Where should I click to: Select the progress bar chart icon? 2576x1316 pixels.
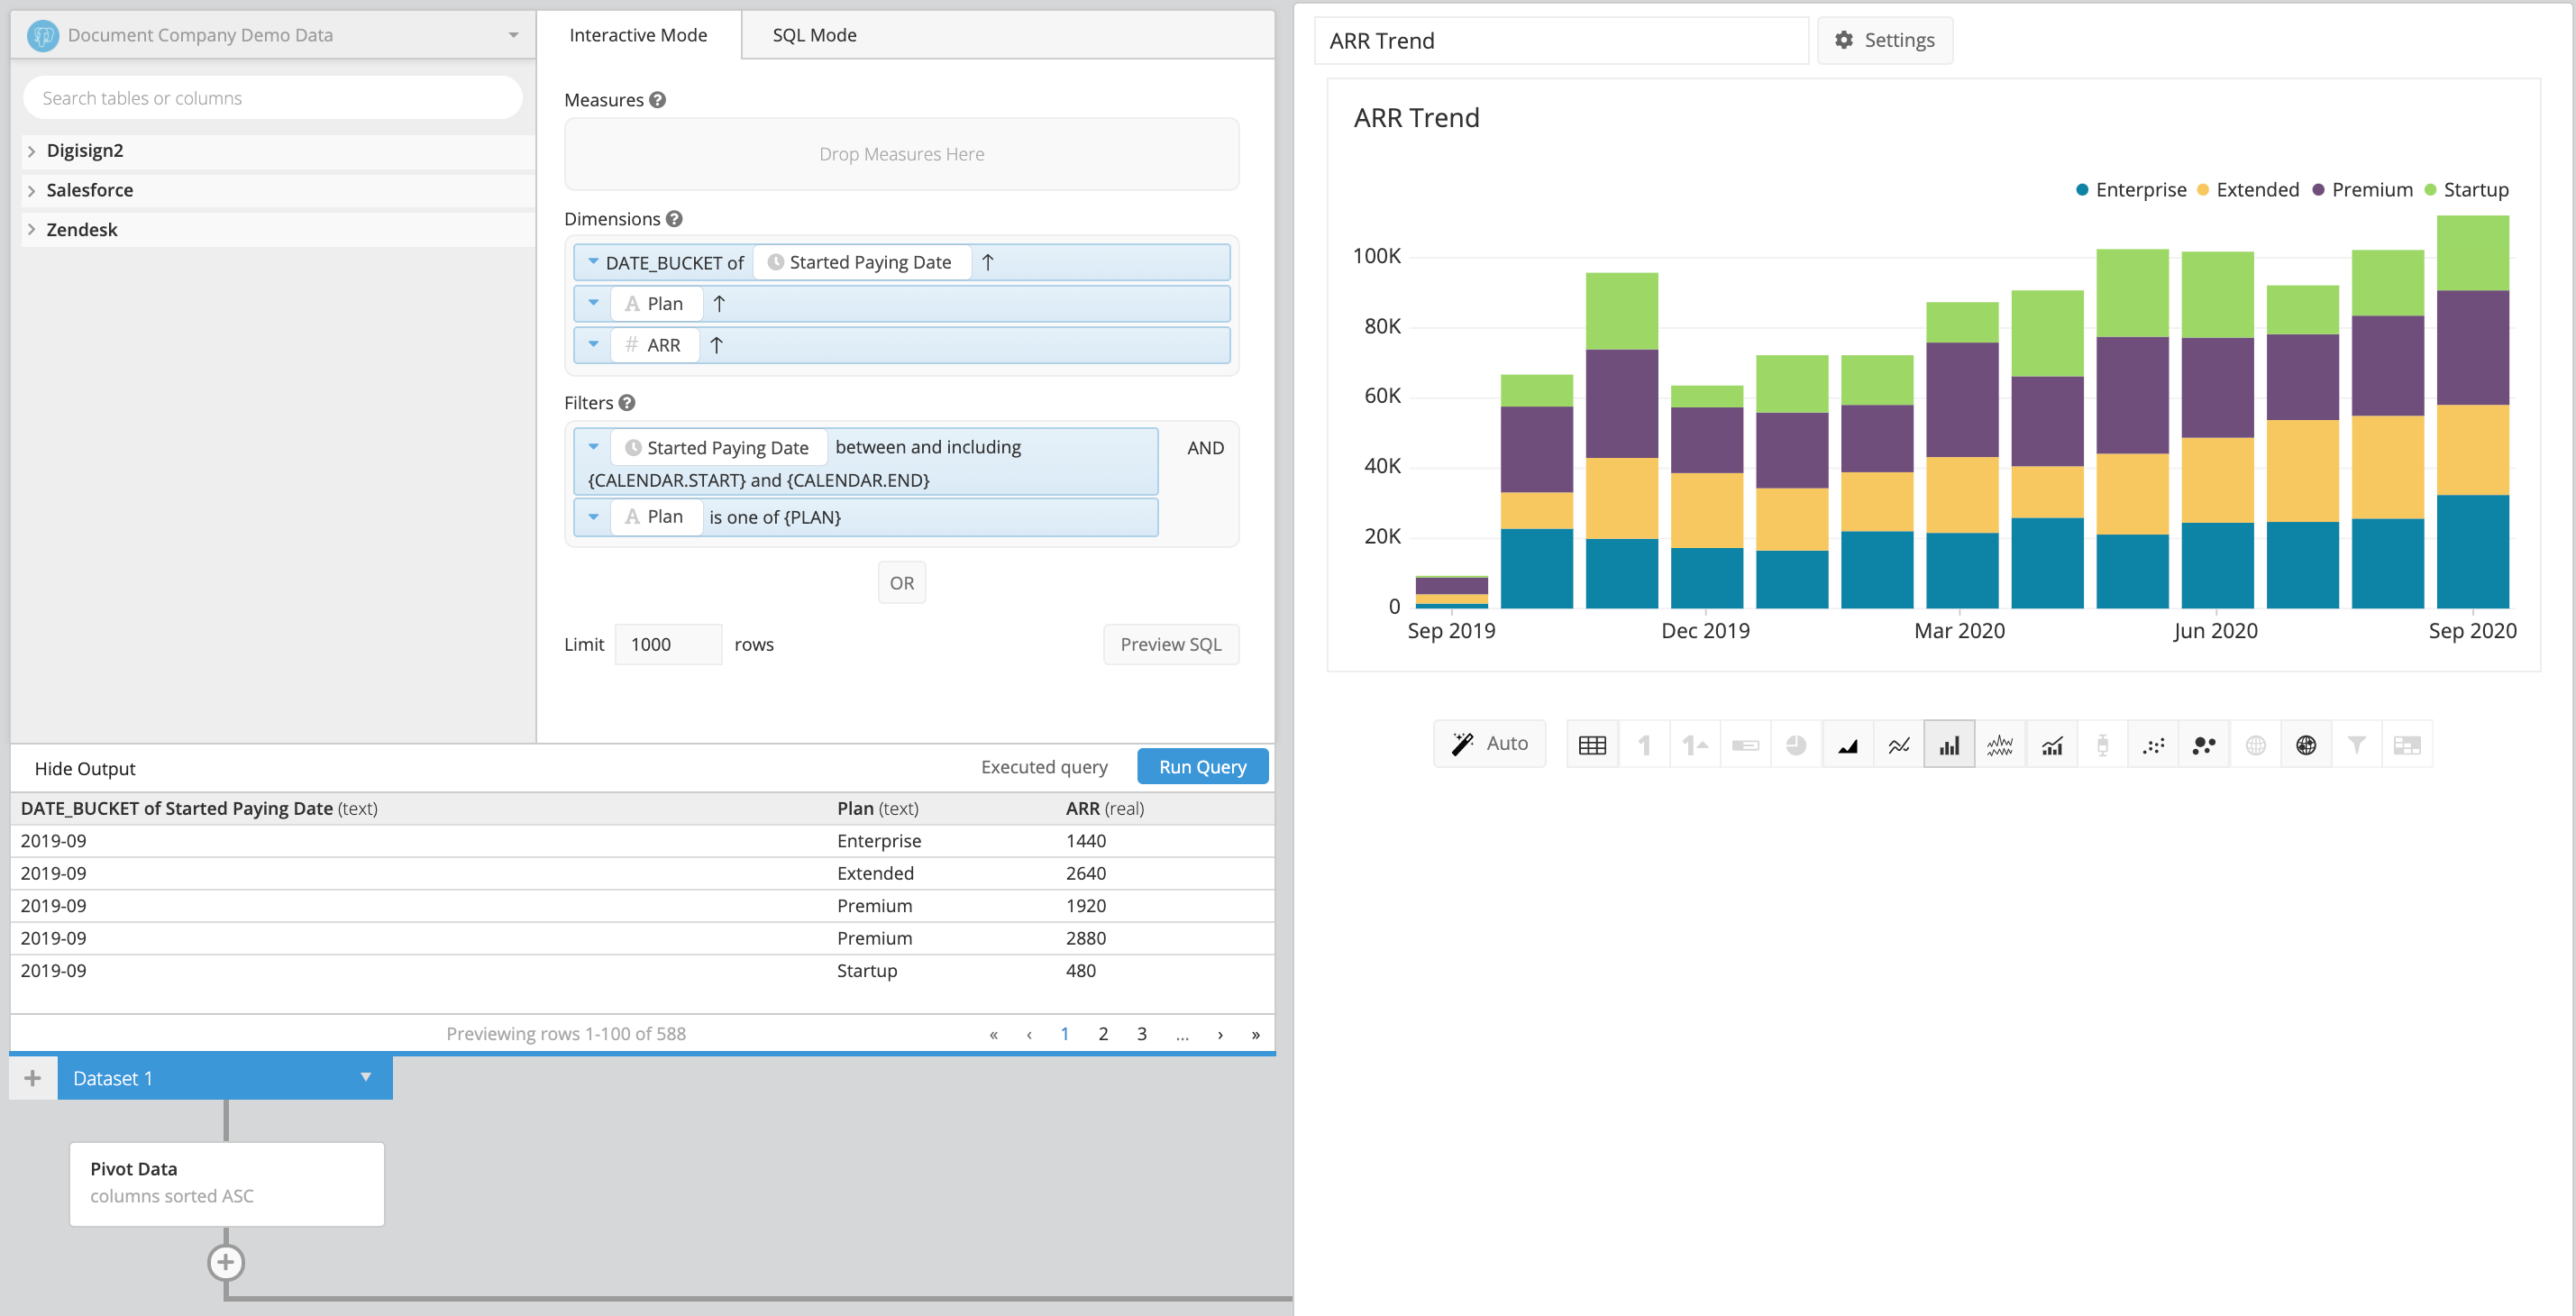(1745, 745)
